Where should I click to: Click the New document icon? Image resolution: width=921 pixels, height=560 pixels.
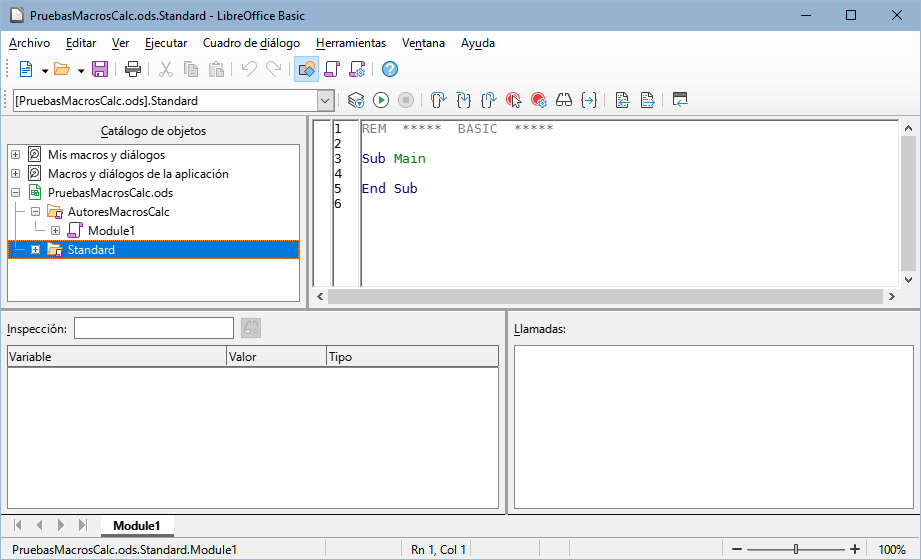pos(26,69)
